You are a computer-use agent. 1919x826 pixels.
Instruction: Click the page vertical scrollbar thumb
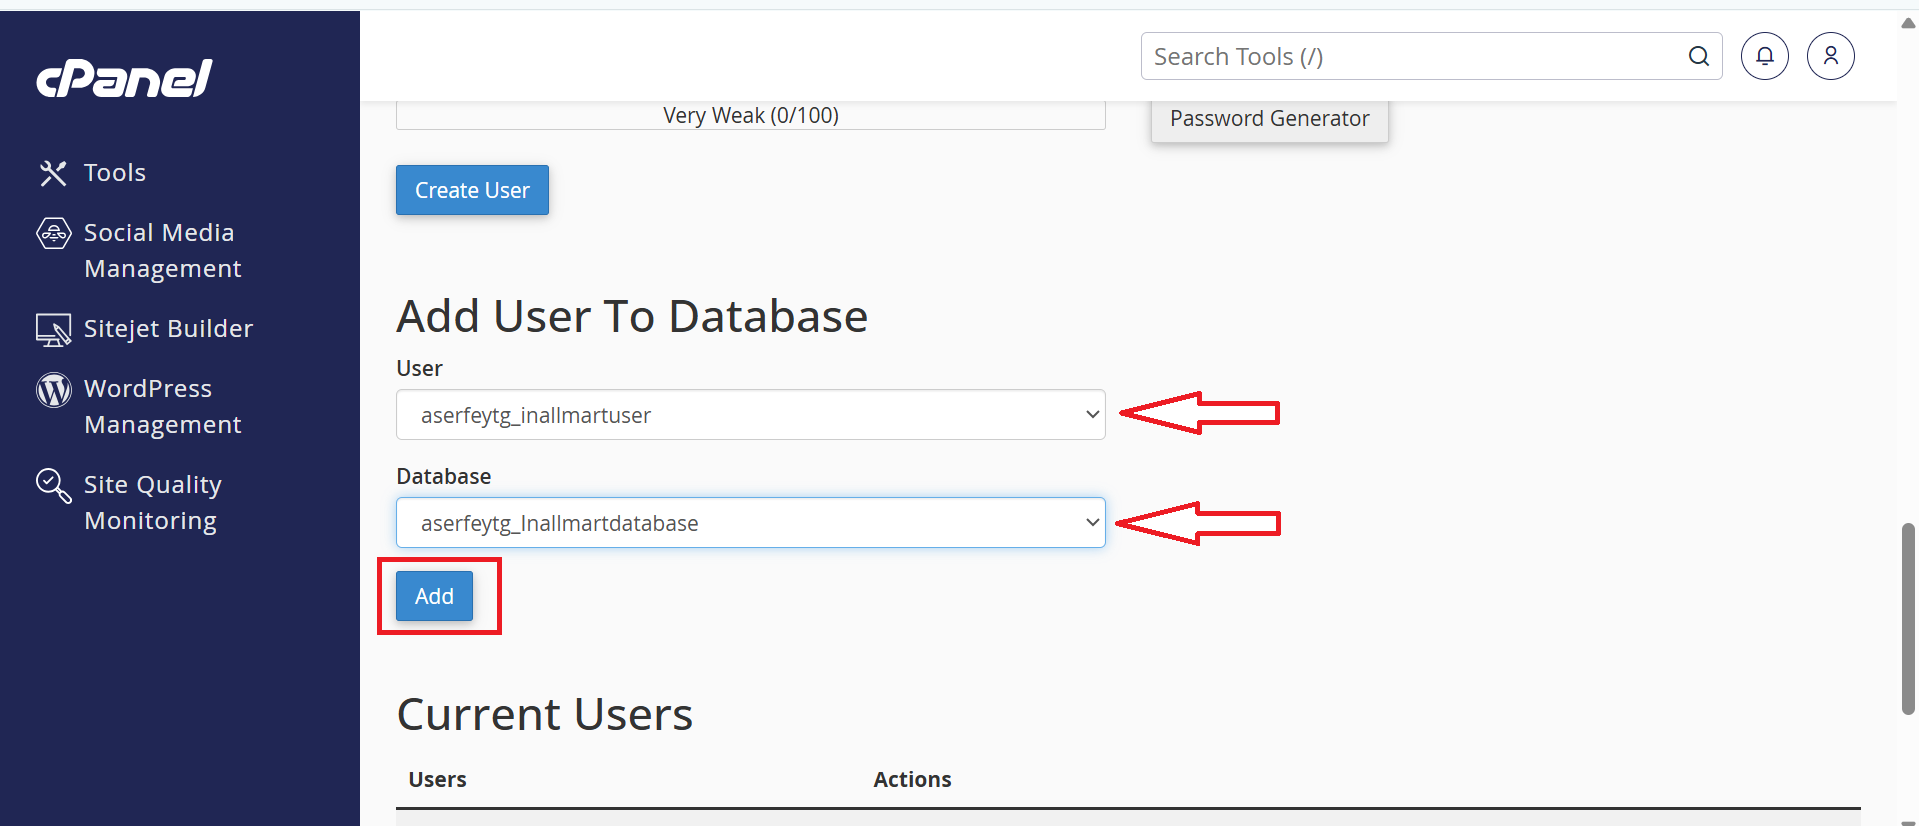1908,618
